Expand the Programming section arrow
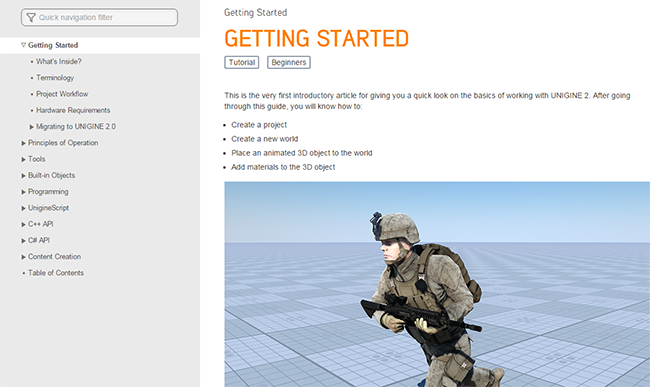This screenshot has height=387, width=650. [23, 192]
